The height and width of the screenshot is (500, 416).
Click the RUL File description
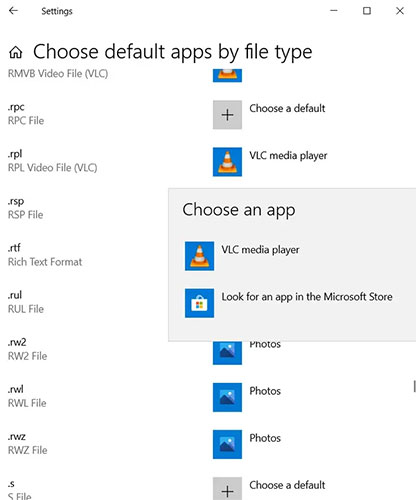pyautogui.click(x=26, y=309)
